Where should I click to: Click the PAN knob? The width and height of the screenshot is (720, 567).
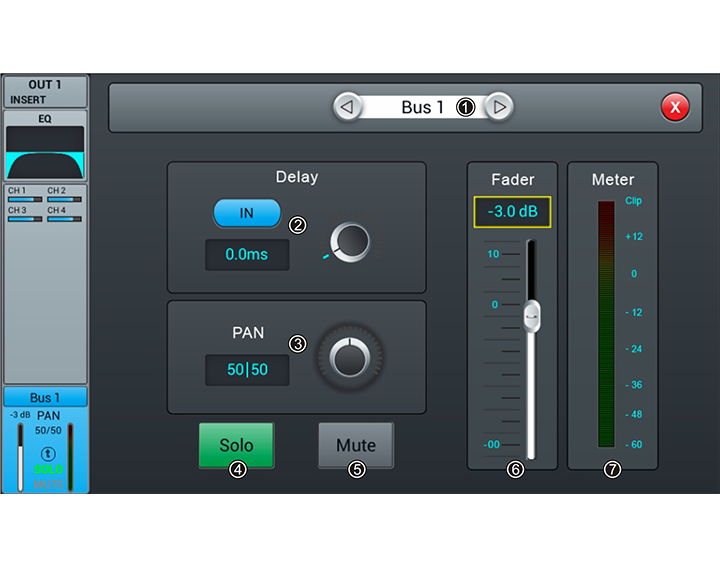(350, 356)
